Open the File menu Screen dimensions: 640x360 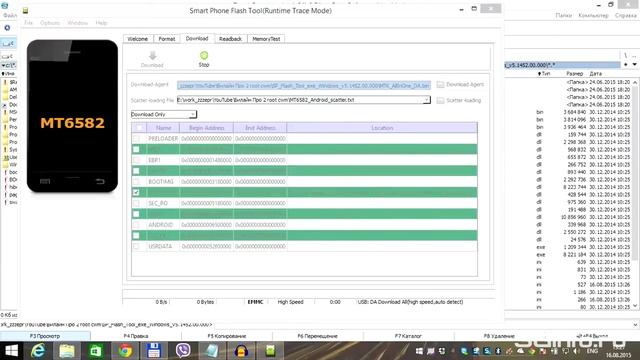click(x=28, y=23)
